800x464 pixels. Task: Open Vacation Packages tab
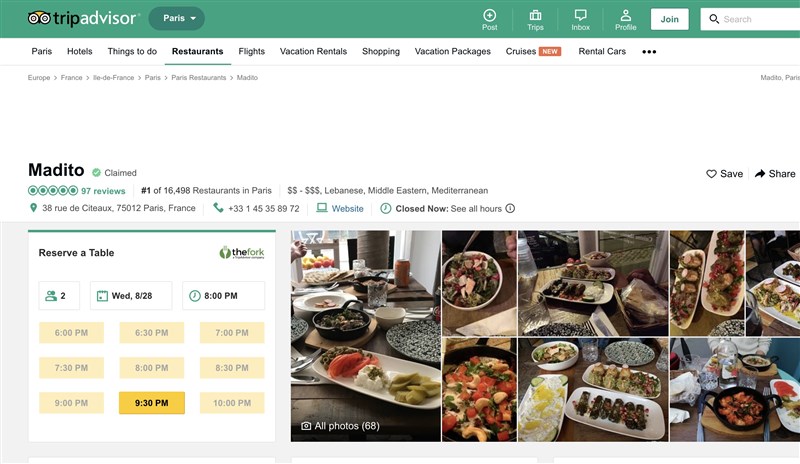[x=453, y=52]
